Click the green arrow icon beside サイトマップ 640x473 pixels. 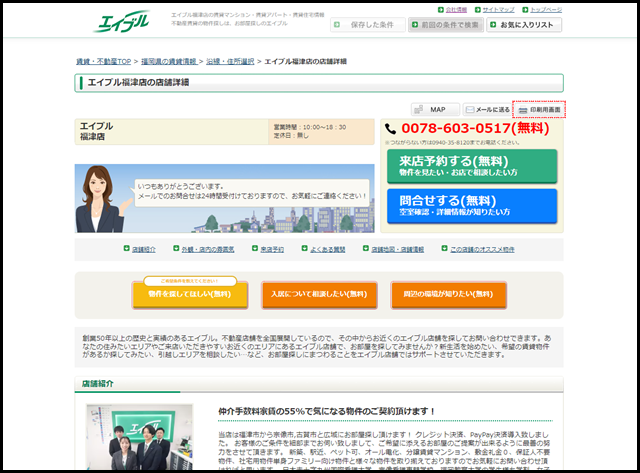point(478,9)
